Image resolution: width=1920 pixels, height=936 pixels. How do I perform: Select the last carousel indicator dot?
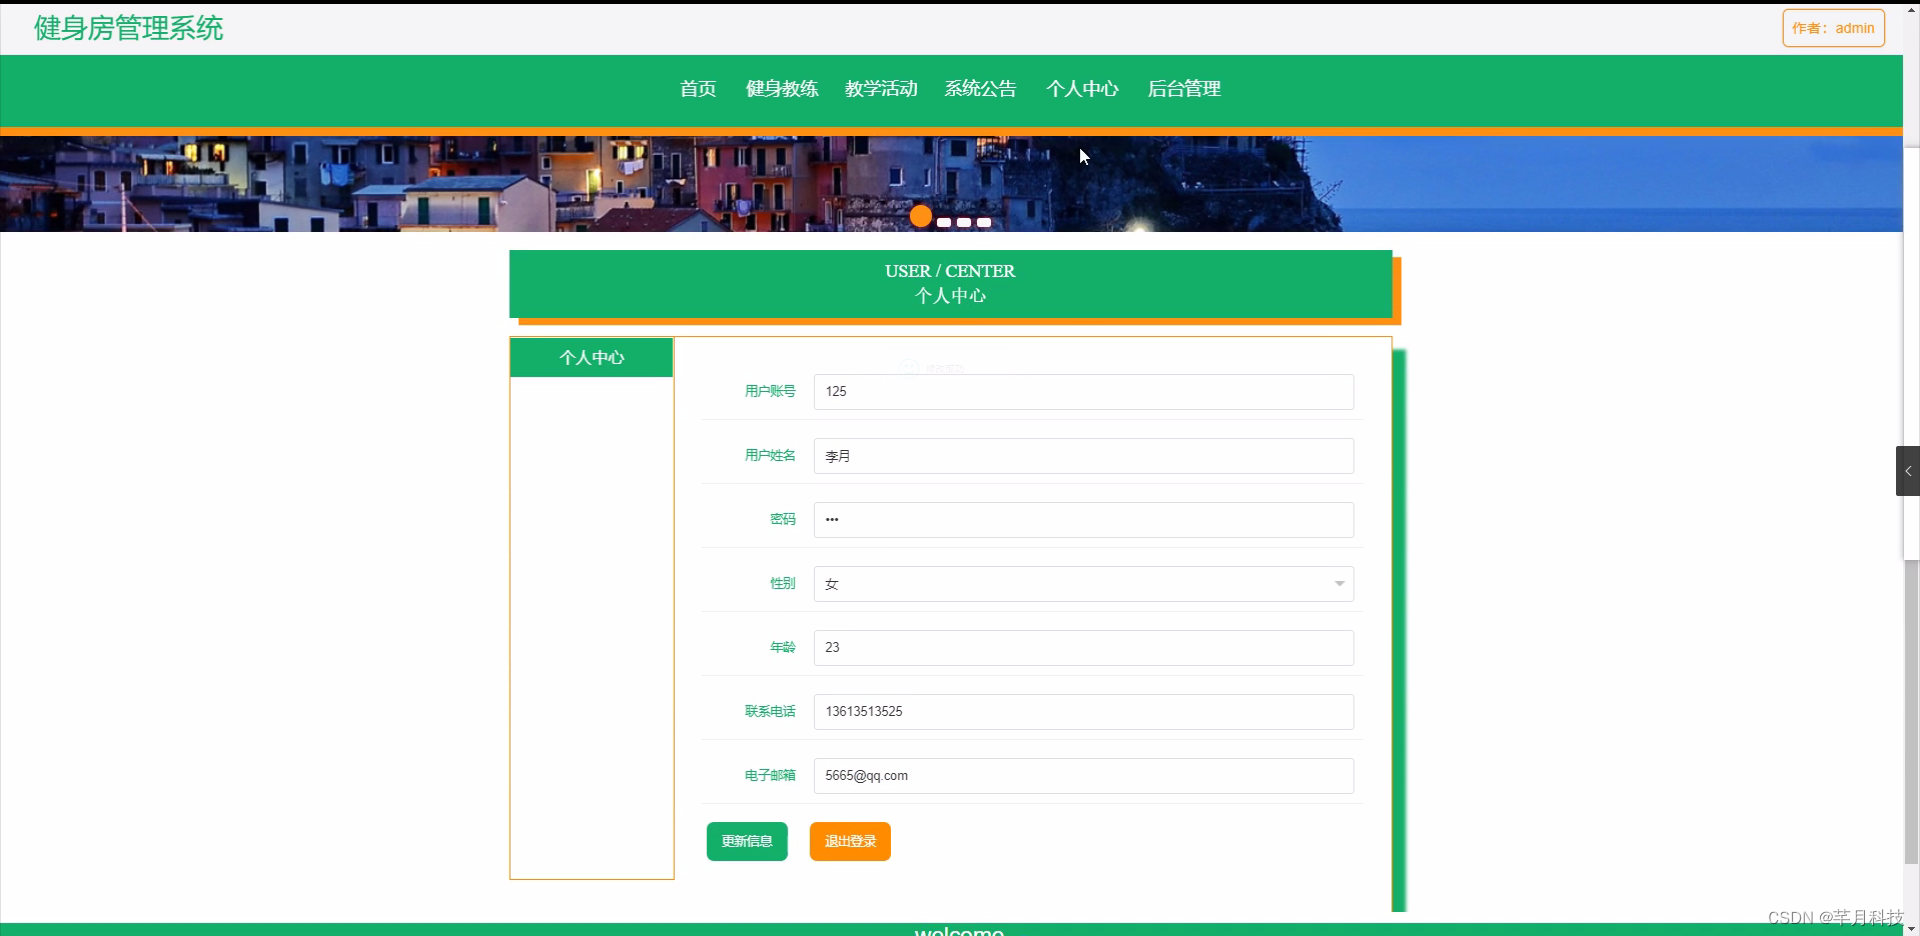[983, 222]
